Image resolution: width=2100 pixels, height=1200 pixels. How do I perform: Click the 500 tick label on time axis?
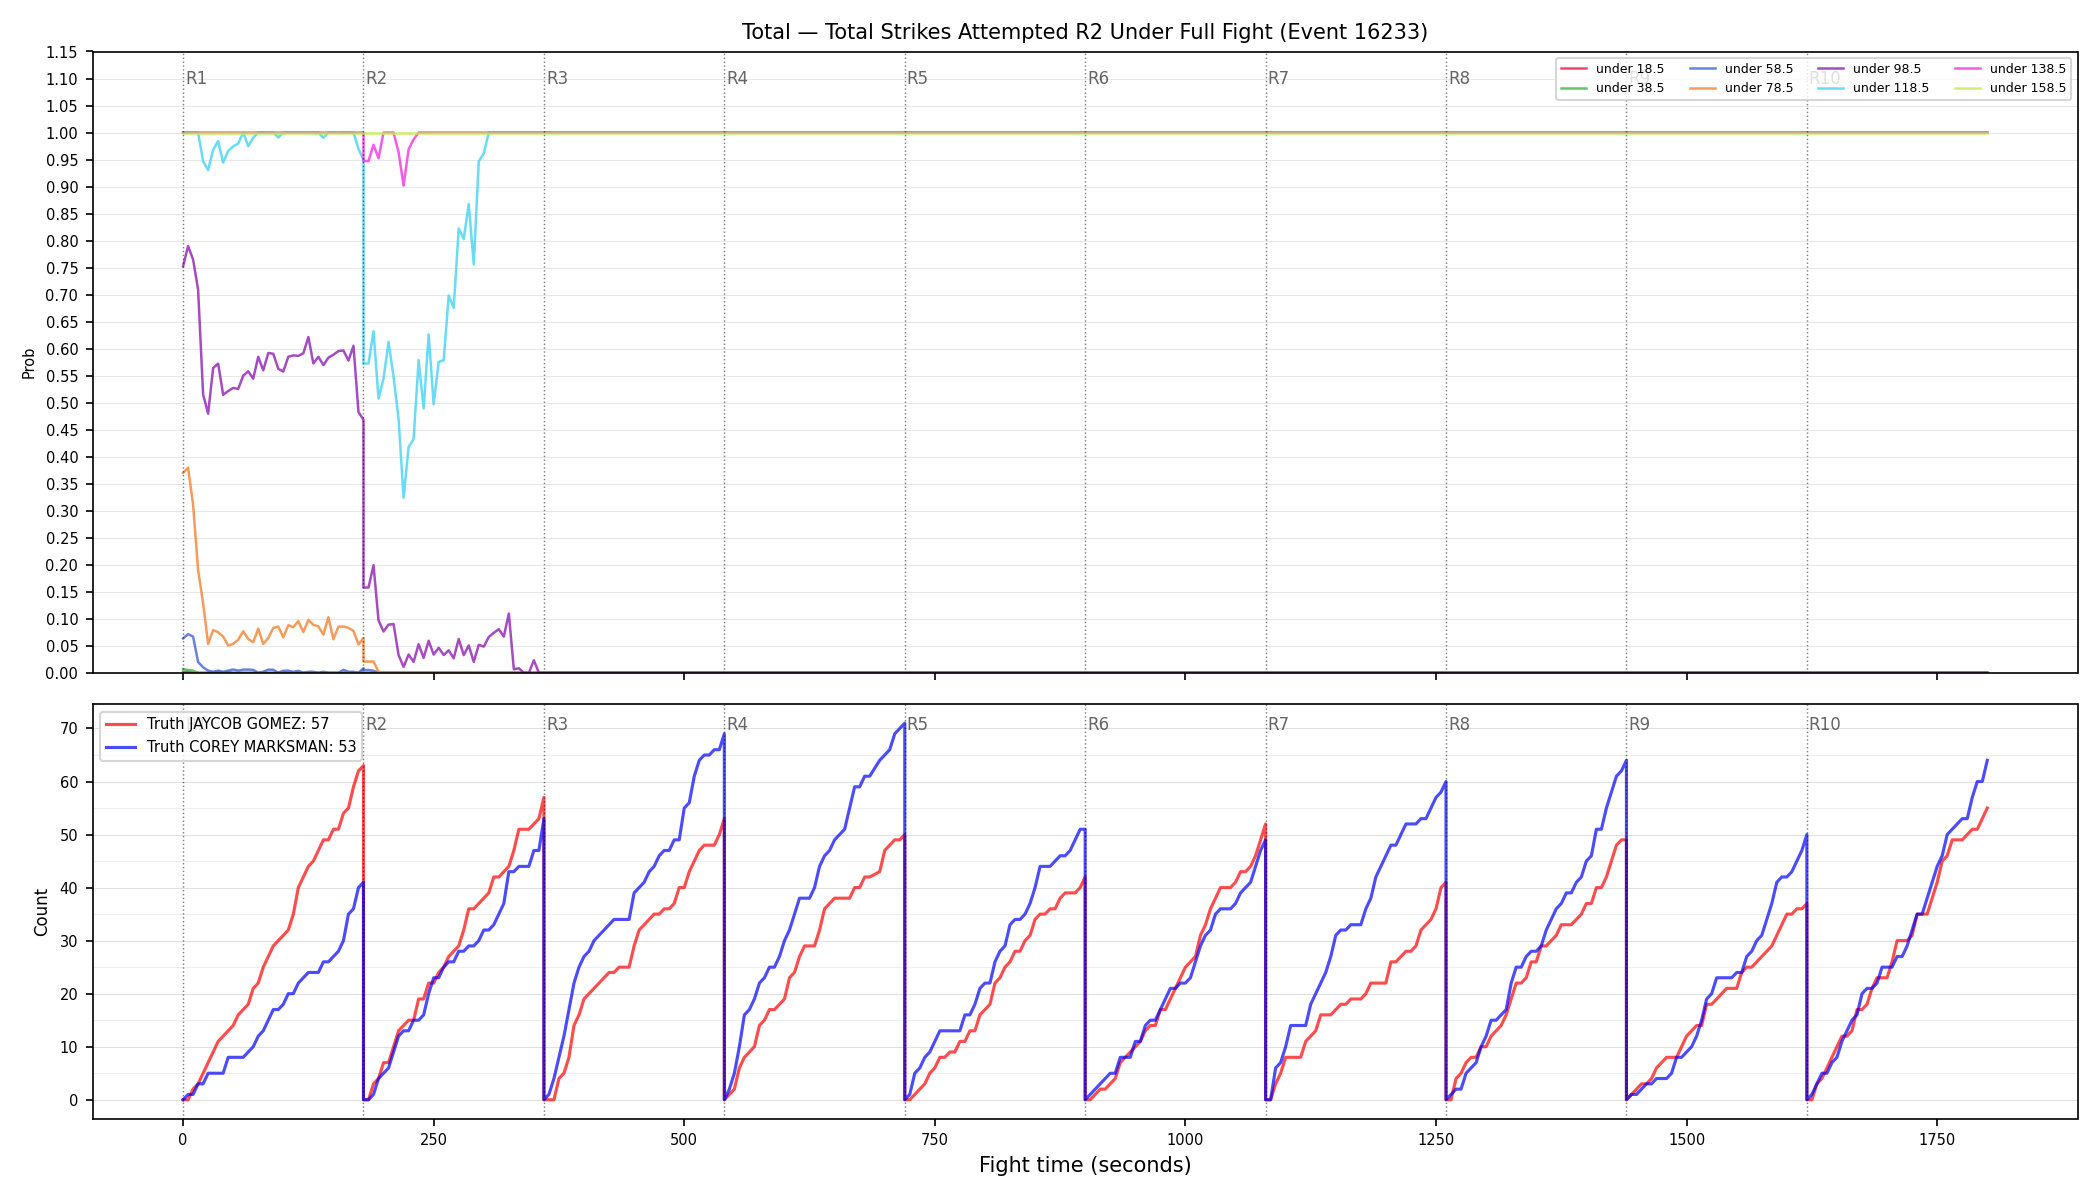pyautogui.click(x=684, y=1139)
